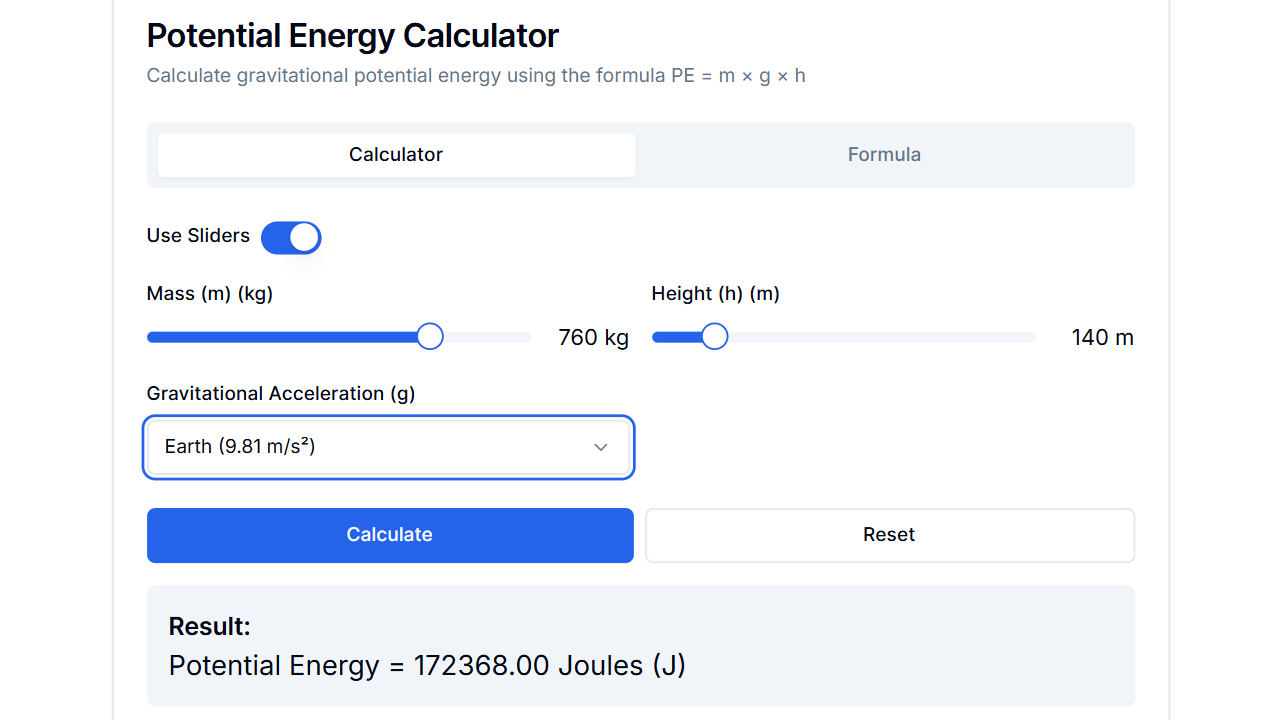Open the gravitational acceleration dropdown chevron
1280x720 pixels.
click(600, 447)
